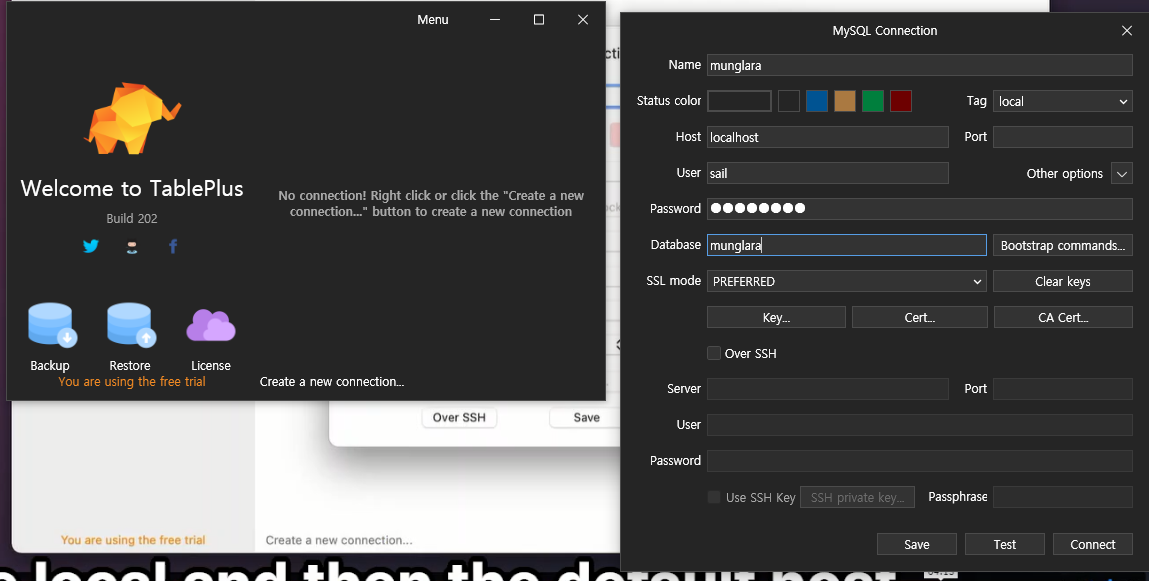Click the Create a new connection link

[x=331, y=381]
